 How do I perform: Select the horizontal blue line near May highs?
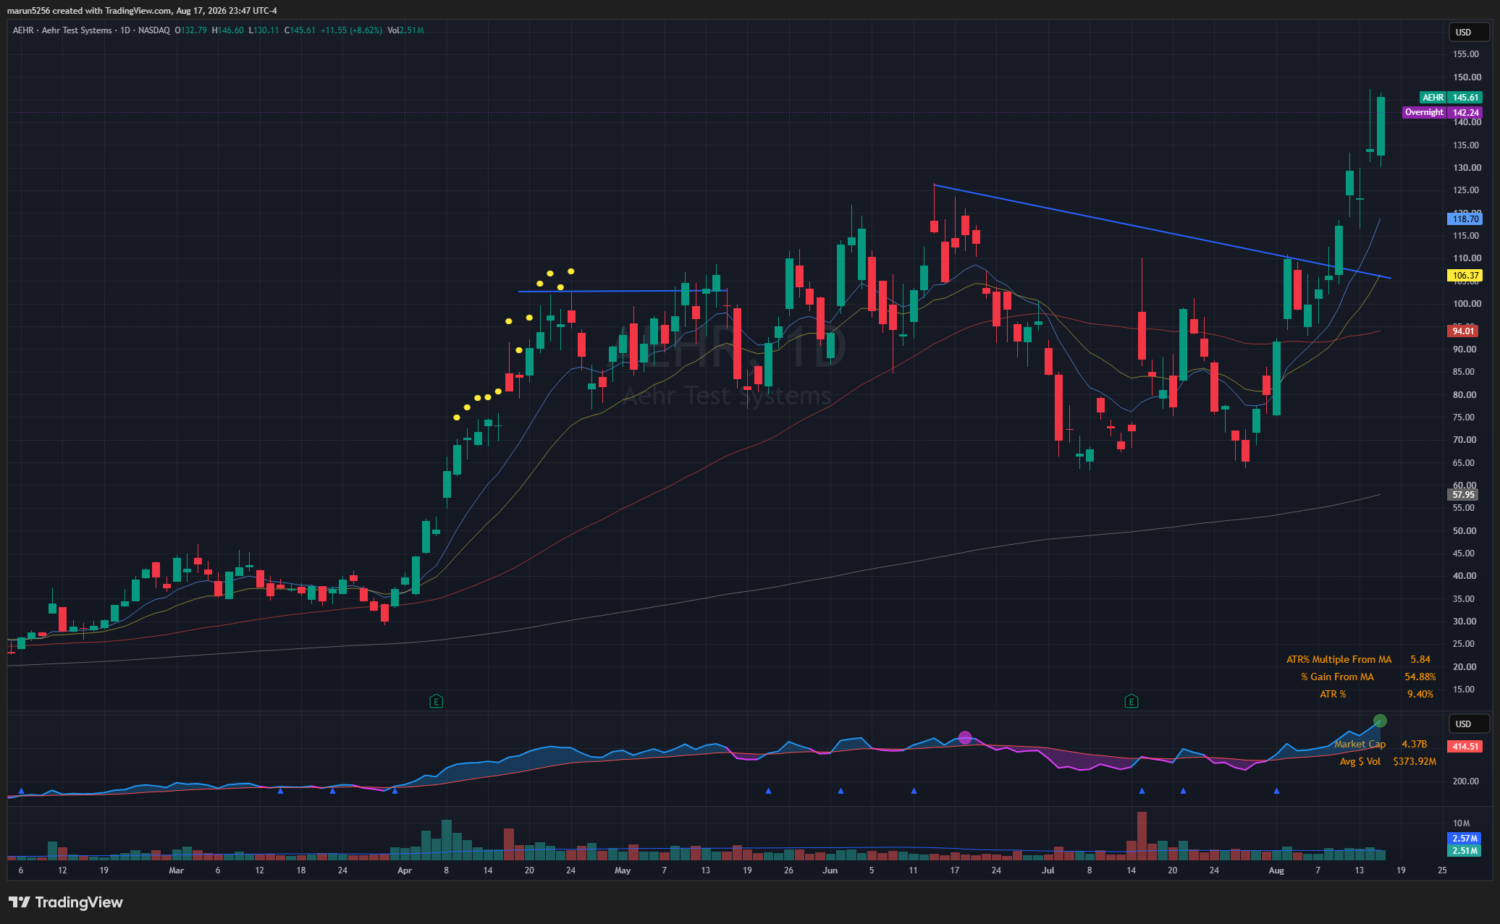pyautogui.click(x=622, y=291)
